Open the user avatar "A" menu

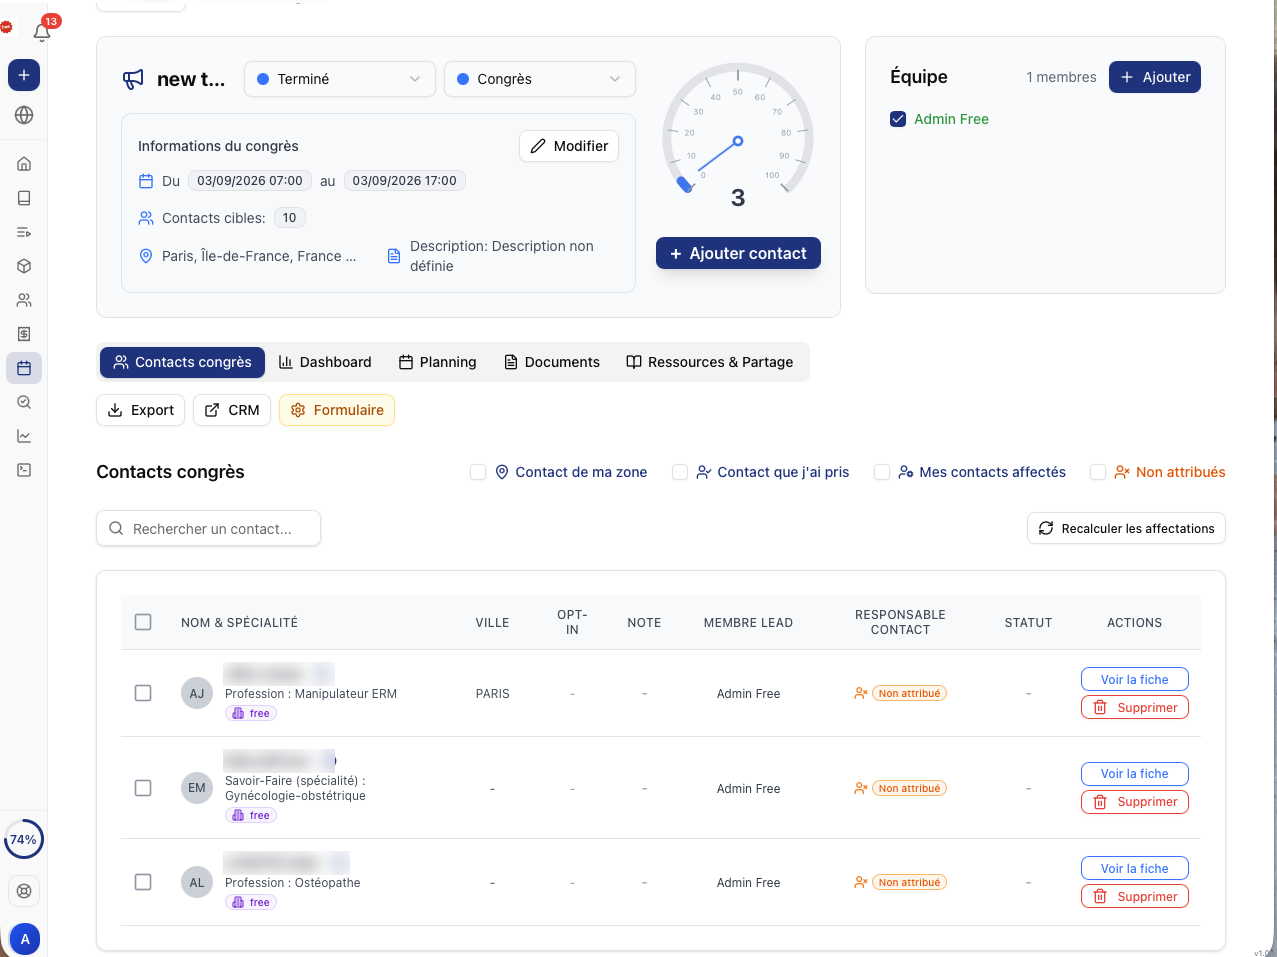pyautogui.click(x=25, y=939)
